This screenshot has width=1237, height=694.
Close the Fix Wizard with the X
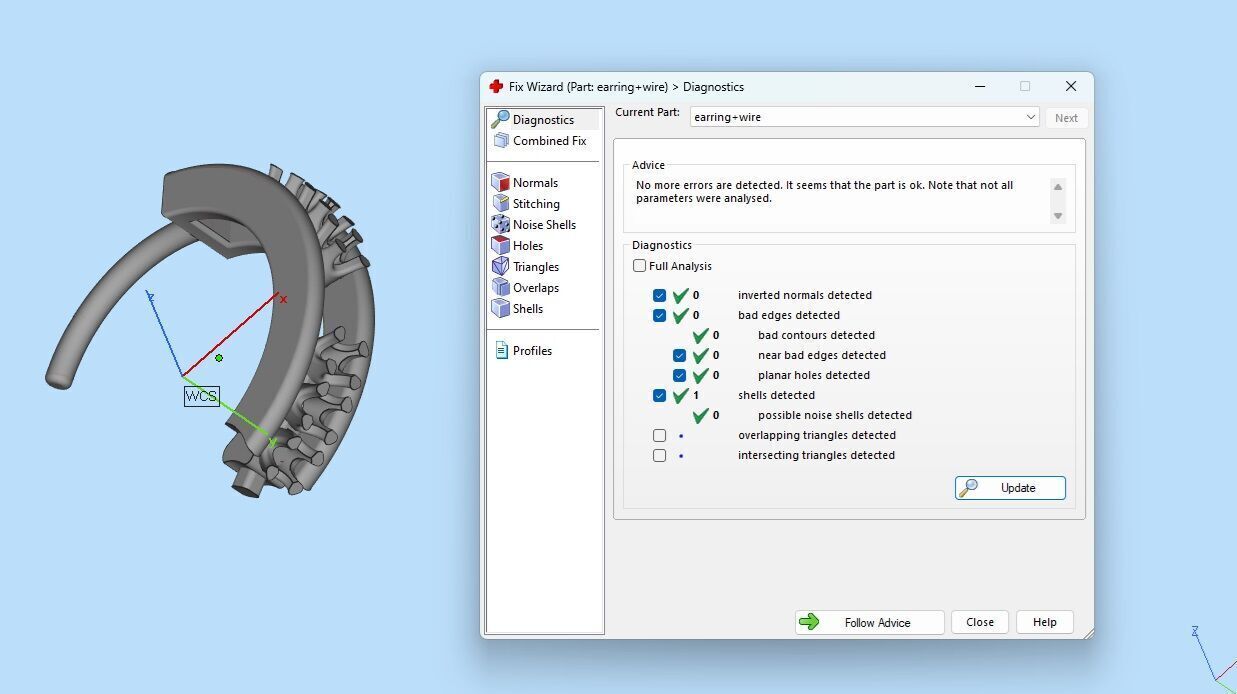pyautogui.click(x=1070, y=87)
